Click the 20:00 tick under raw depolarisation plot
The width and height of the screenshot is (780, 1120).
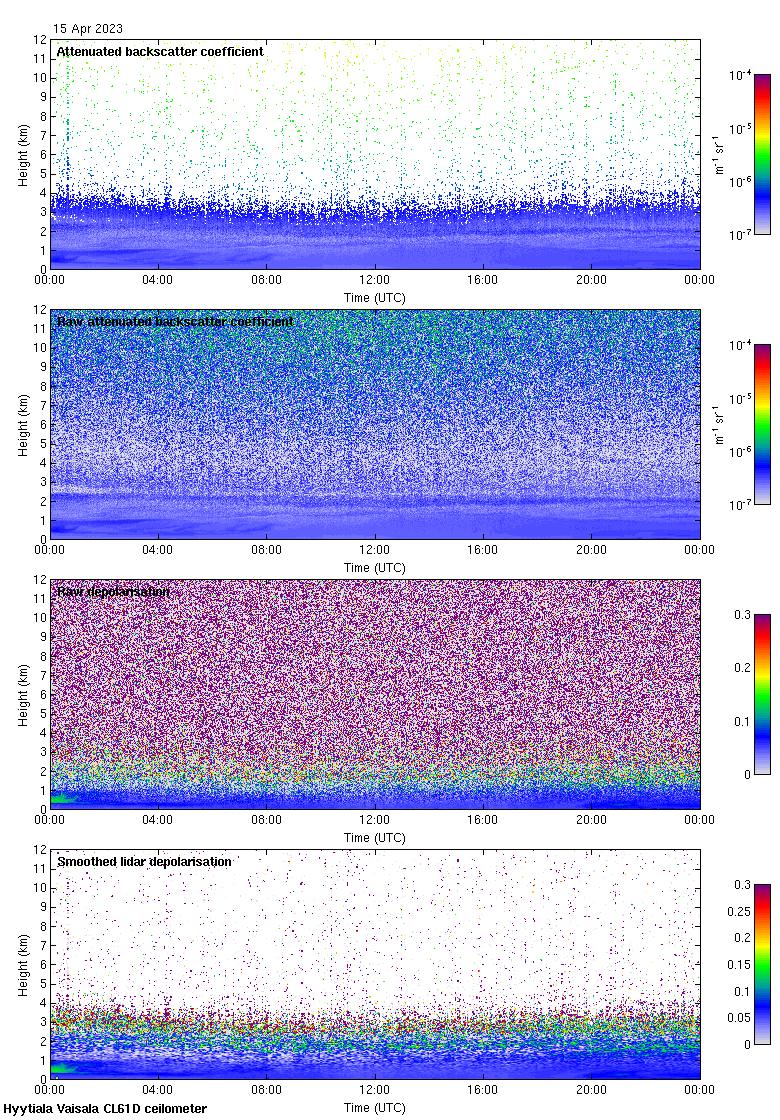point(591,821)
